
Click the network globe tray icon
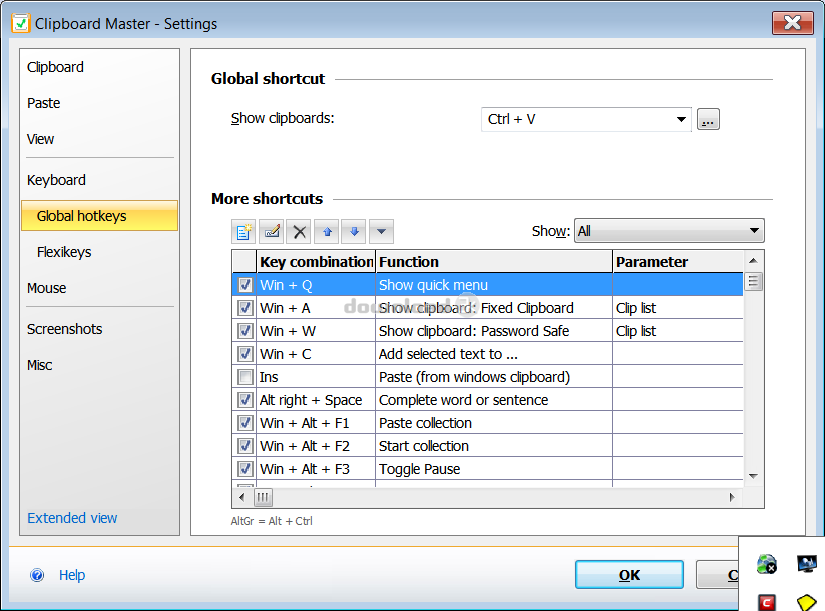click(767, 565)
